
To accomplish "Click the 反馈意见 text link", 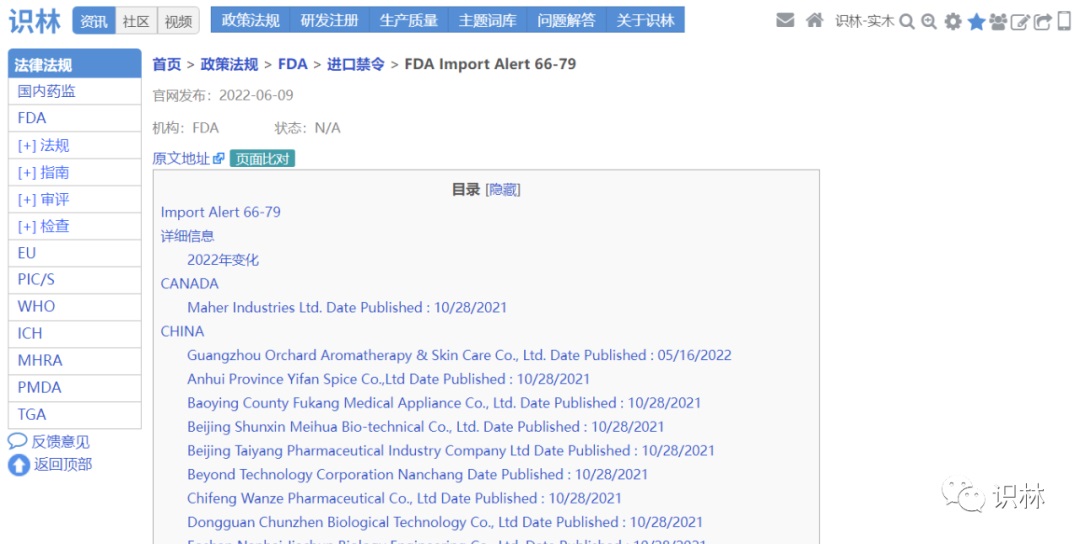I will coord(61,441).
